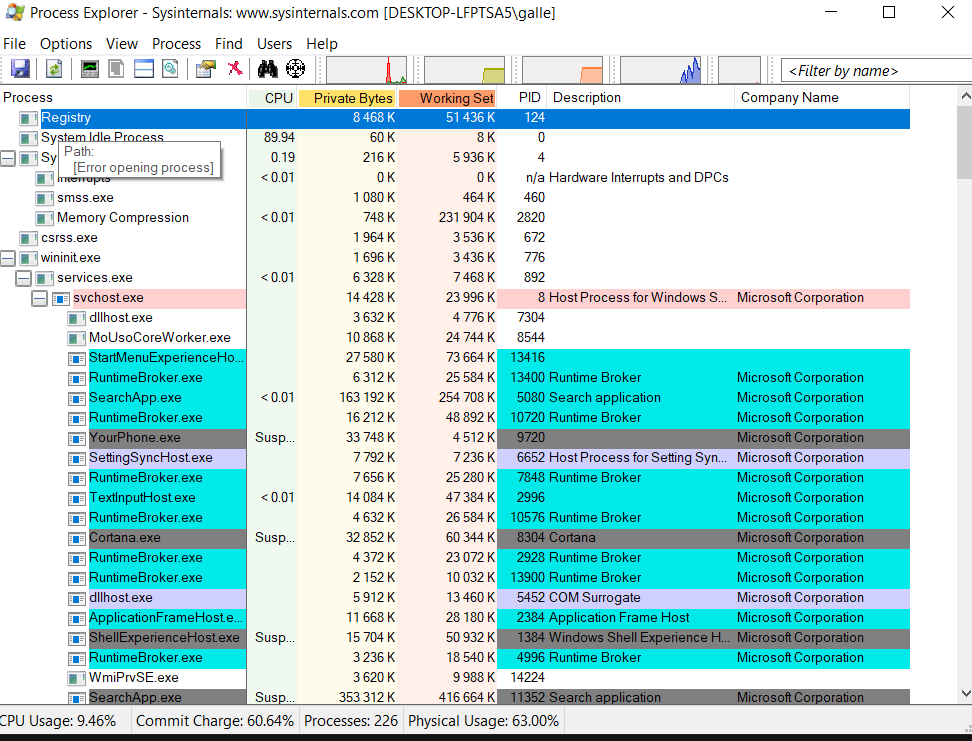The height and width of the screenshot is (741, 972).
Task: Click the Show Process Tree toolbar icon
Action: [x=117, y=69]
